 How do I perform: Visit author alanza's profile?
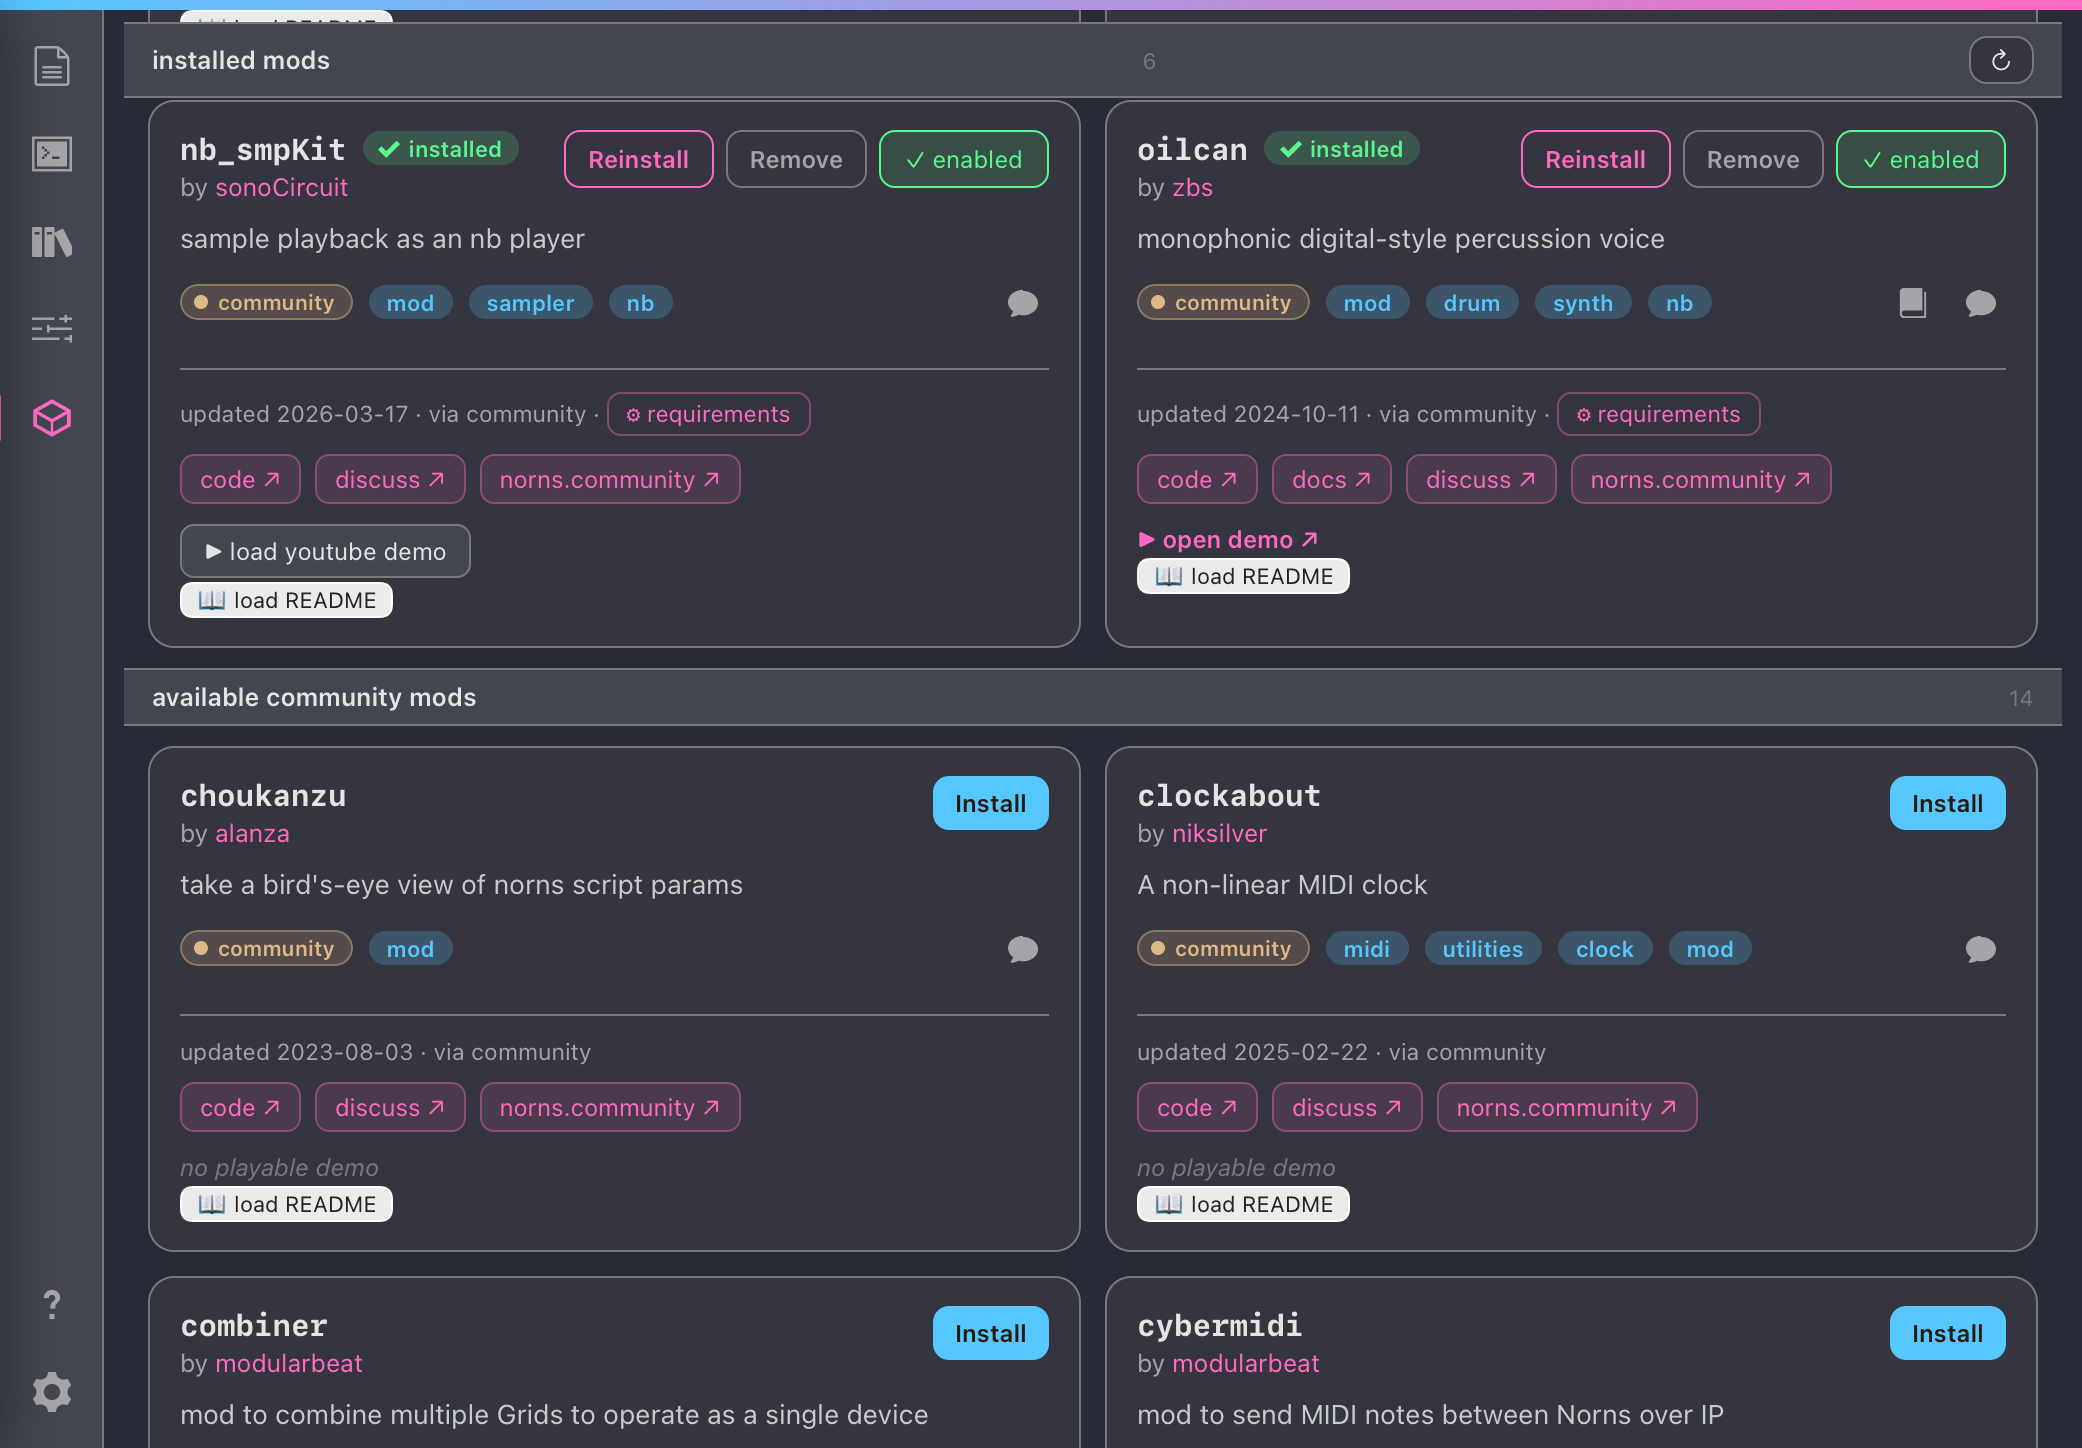click(252, 833)
